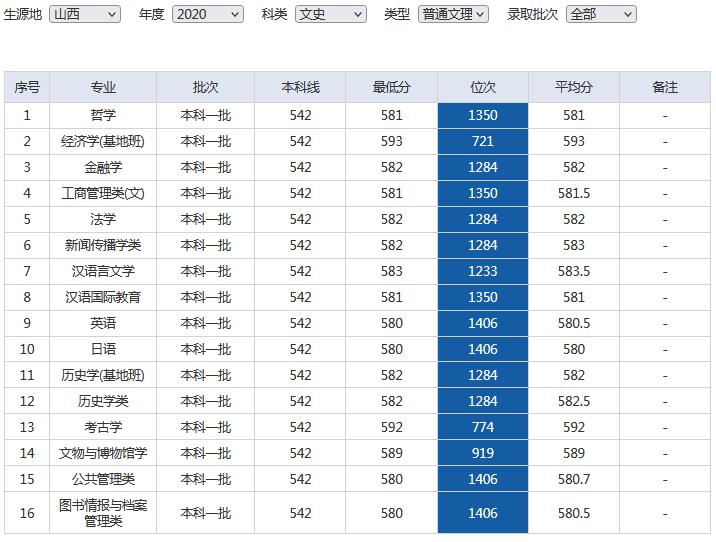Open the 录取批次 dropdown showing 全部
This screenshot has width=716, height=542.
(x=601, y=15)
